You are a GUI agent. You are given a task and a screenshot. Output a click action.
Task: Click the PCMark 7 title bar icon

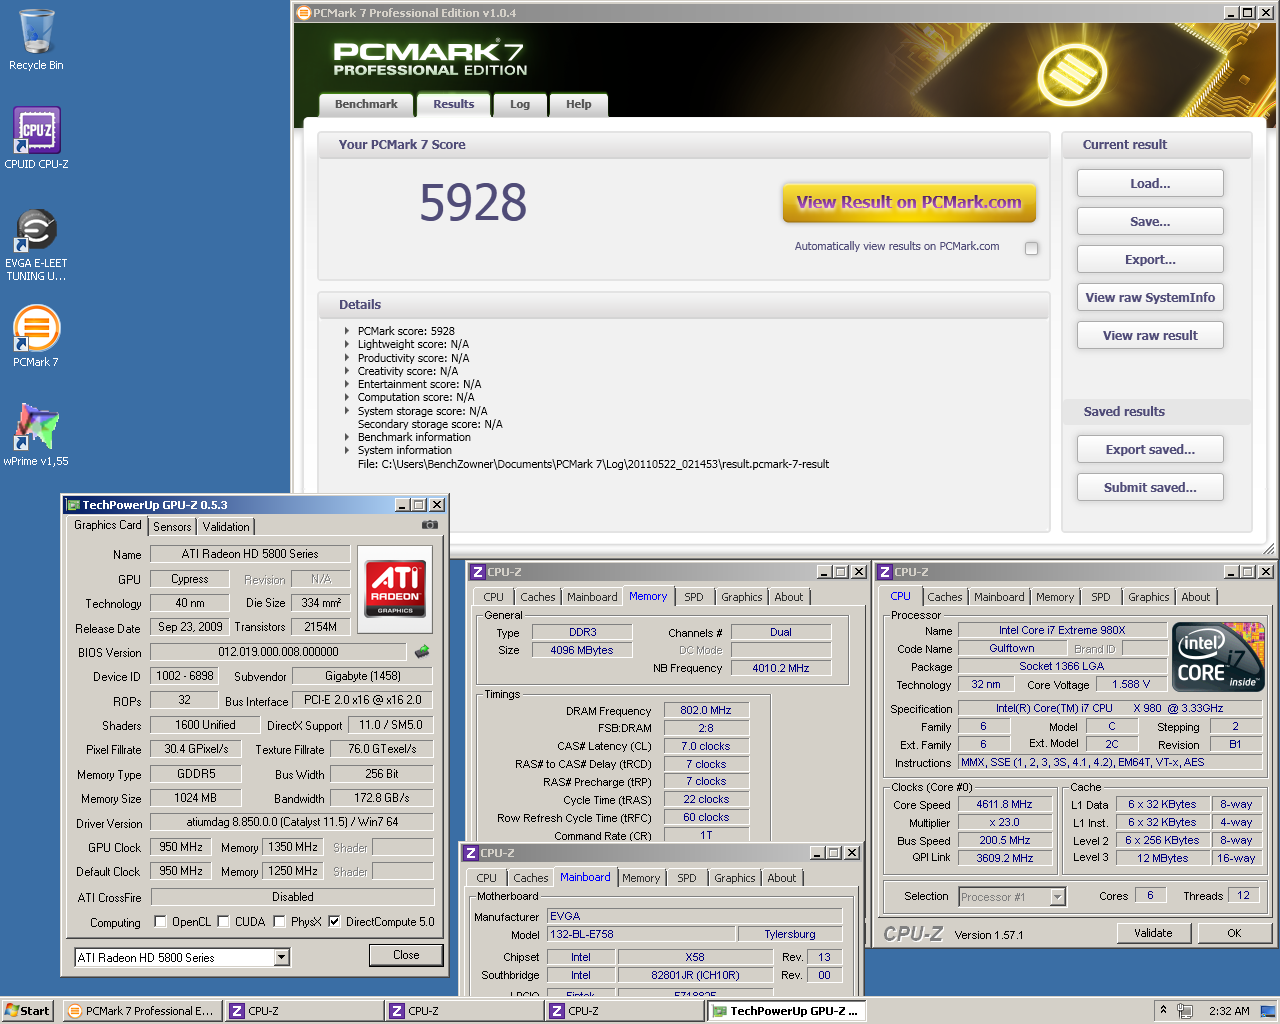coord(304,13)
